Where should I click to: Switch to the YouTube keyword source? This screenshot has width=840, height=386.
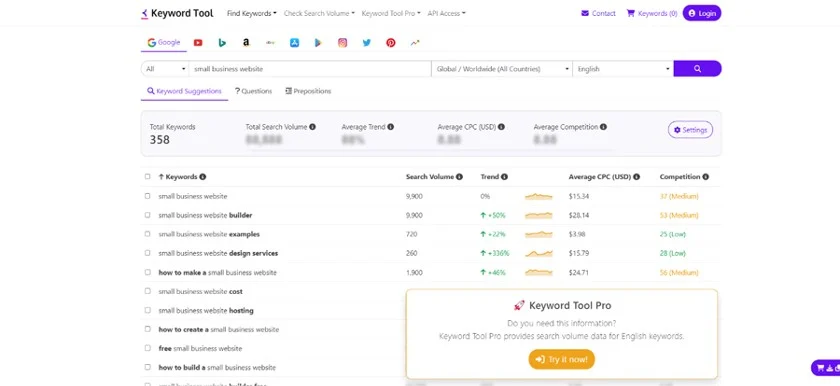pyautogui.click(x=198, y=43)
